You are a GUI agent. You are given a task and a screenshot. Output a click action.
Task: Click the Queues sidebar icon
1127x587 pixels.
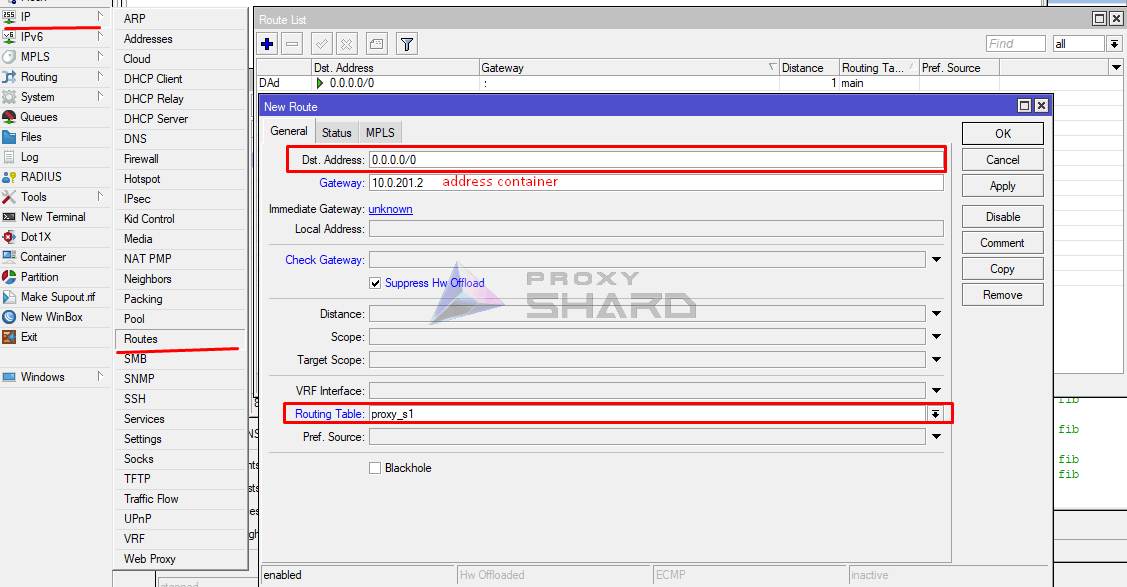coord(10,117)
